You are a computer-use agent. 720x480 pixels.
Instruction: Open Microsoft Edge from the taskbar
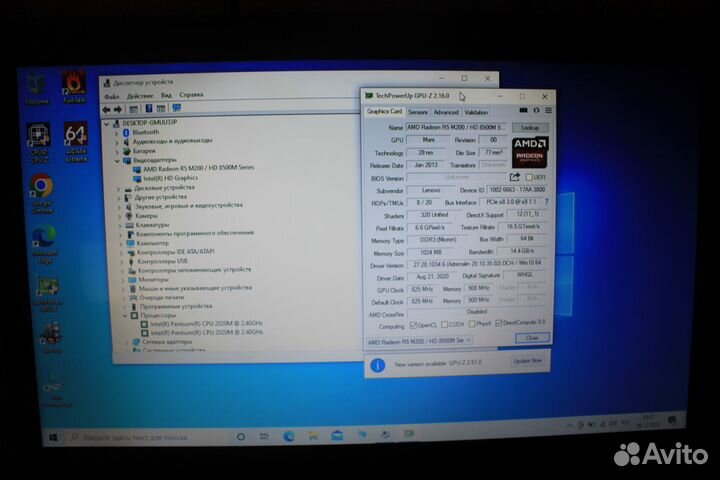coord(289,436)
